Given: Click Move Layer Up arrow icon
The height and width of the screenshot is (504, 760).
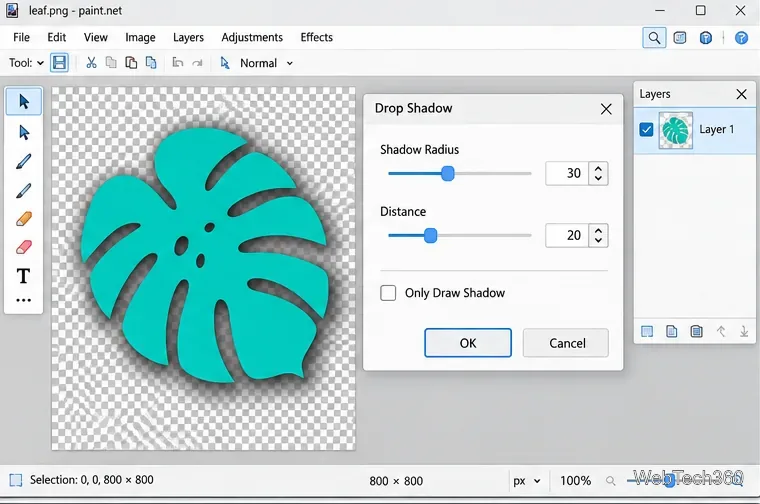Looking at the screenshot, I should point(721,331).
